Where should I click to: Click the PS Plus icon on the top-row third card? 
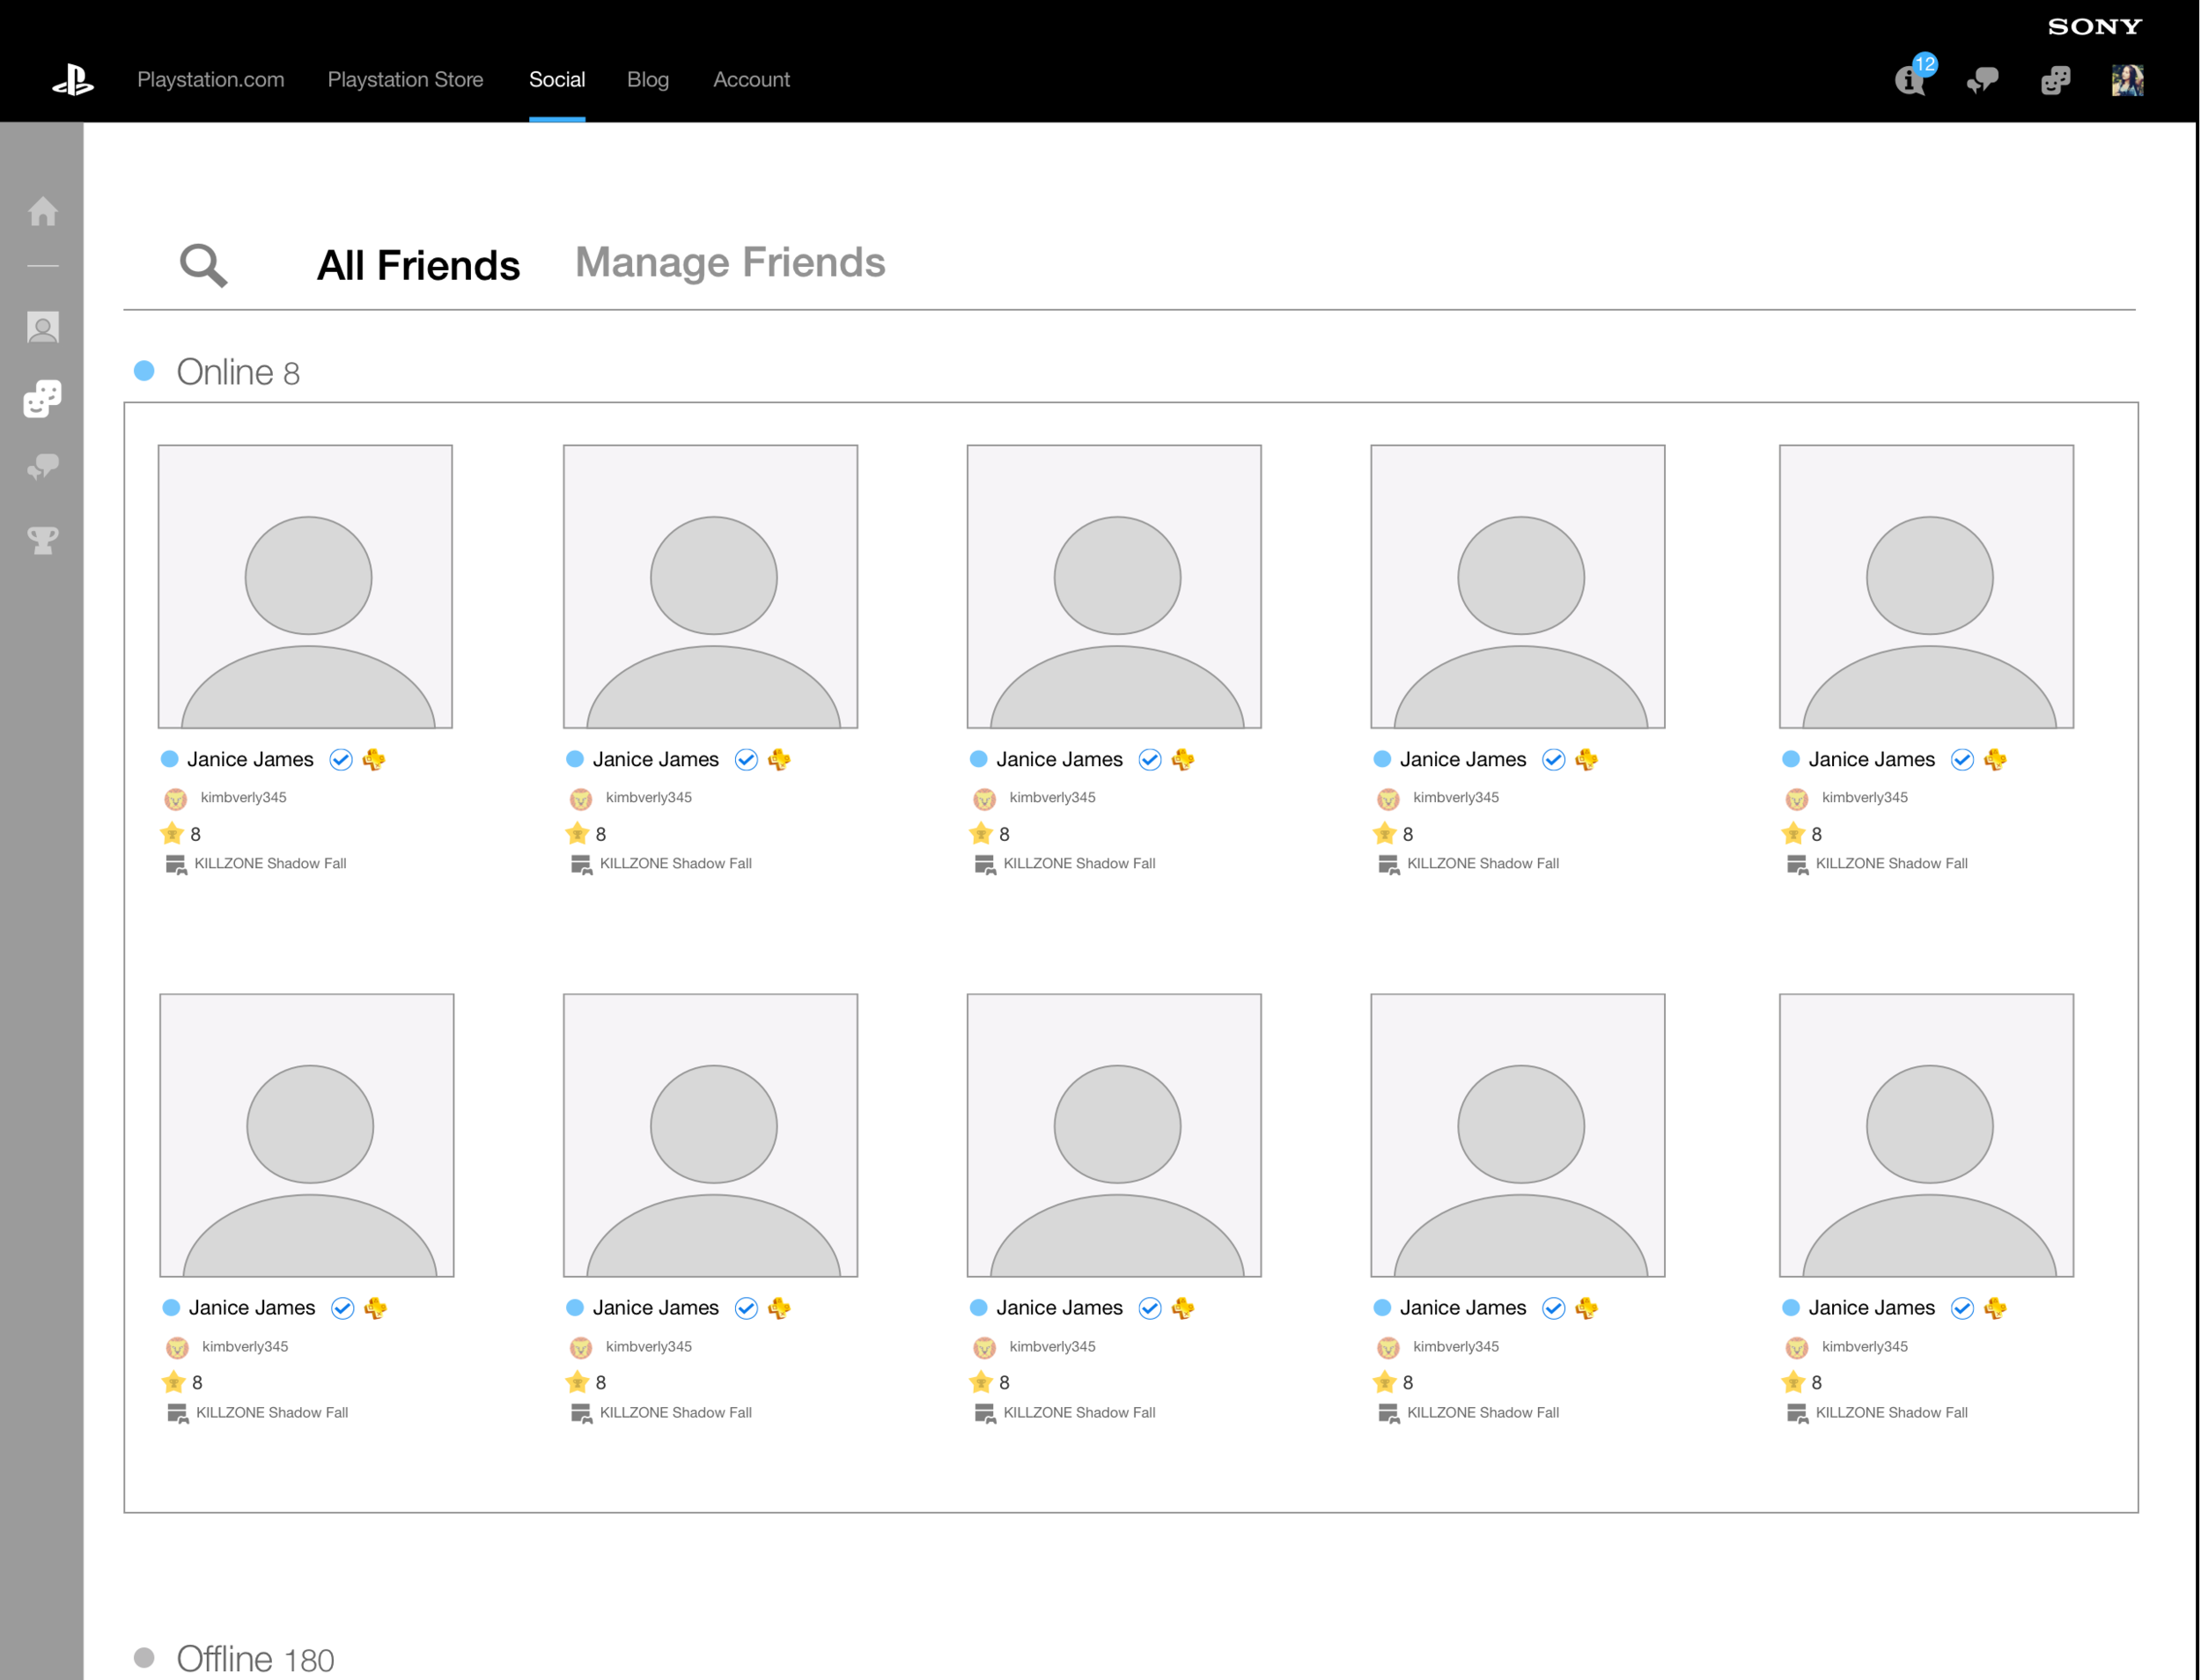coord(1183,760)
